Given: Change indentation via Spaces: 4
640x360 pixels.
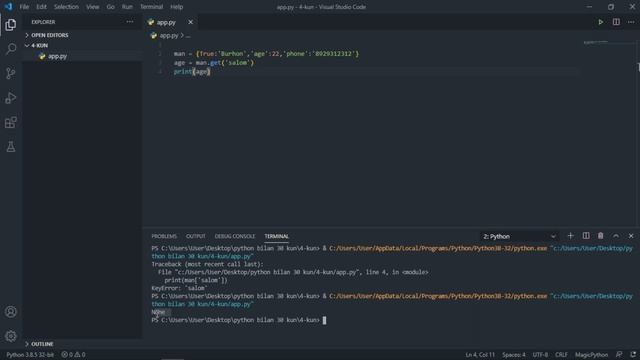Looking at the screenshot, I should click(x=514, y=355).
